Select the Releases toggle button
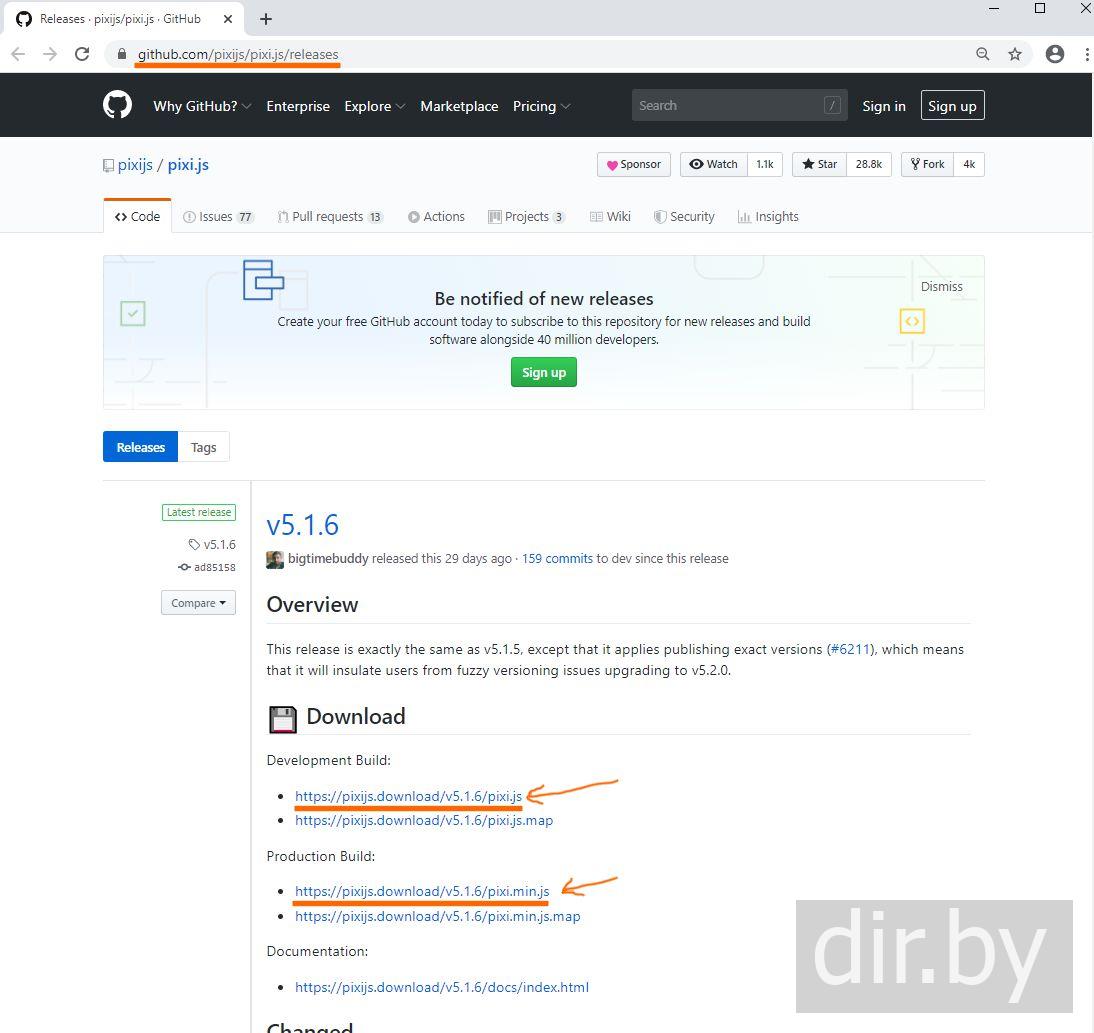Image resolution: width=1094 pixels, height=1033 pixels. [x=140, y=446]
